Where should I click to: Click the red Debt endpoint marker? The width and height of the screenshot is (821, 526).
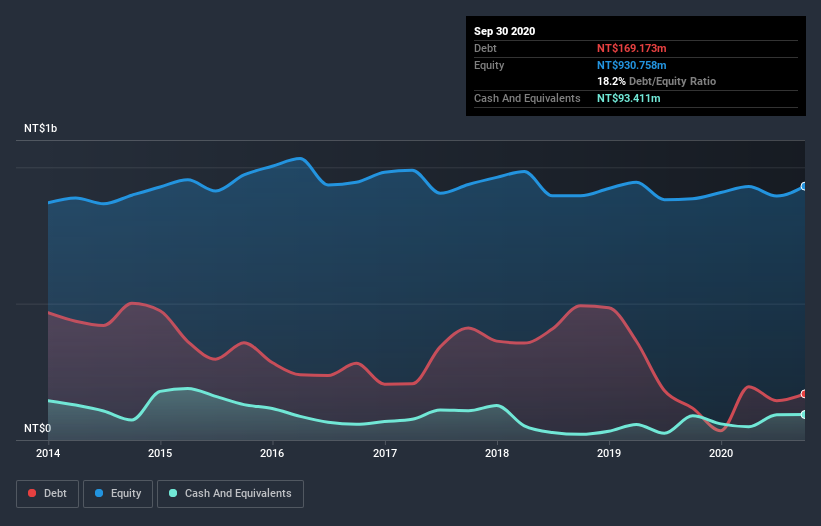point(804,394)
